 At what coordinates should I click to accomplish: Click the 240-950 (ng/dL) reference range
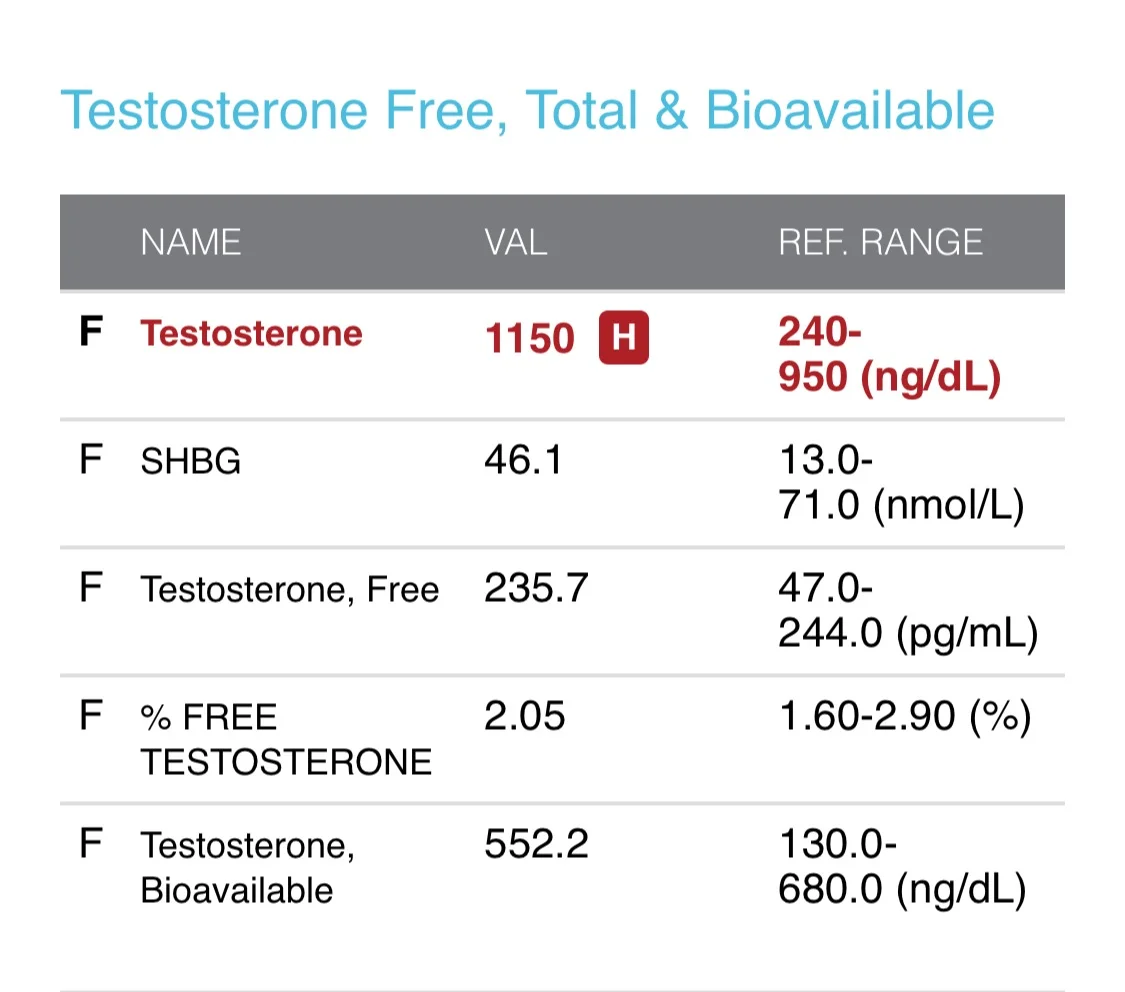(x=890, y=354)
